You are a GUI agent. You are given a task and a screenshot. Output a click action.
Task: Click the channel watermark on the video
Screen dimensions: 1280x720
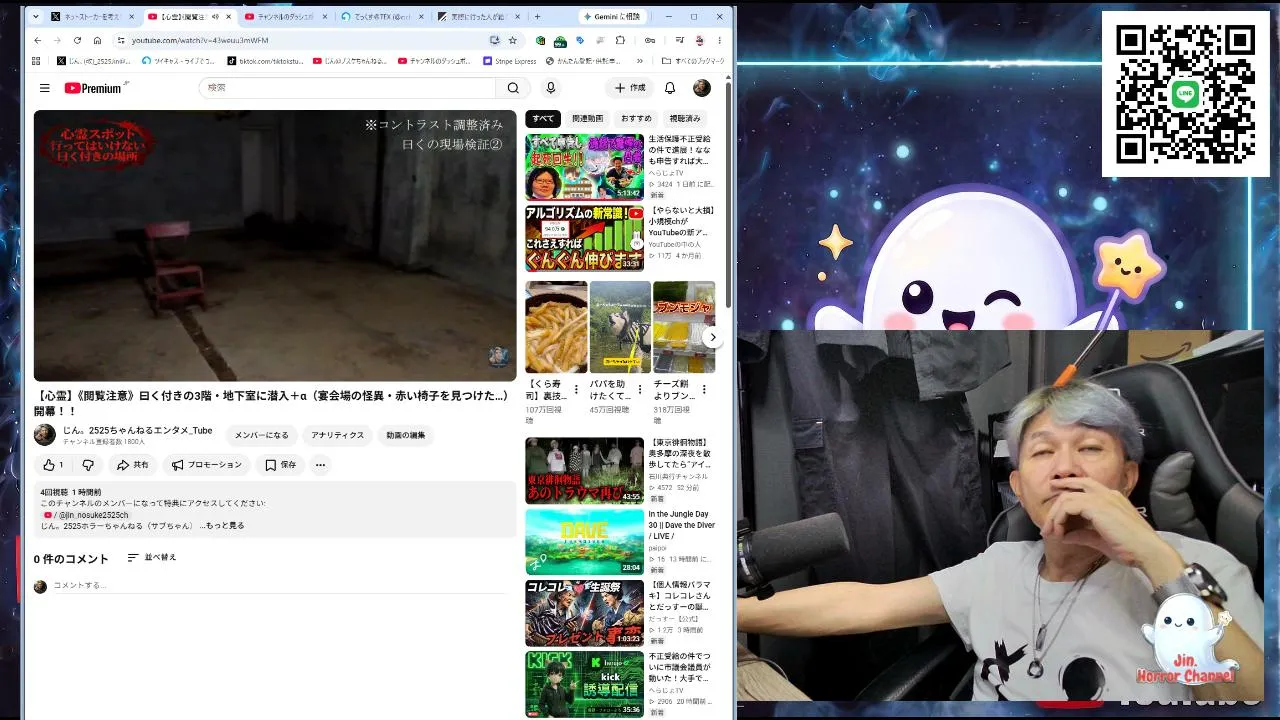click(499, 357)
